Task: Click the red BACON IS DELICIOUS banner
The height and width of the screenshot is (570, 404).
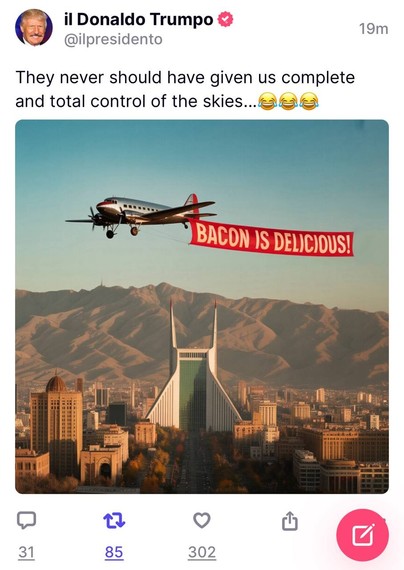Action: click(271, 238)
